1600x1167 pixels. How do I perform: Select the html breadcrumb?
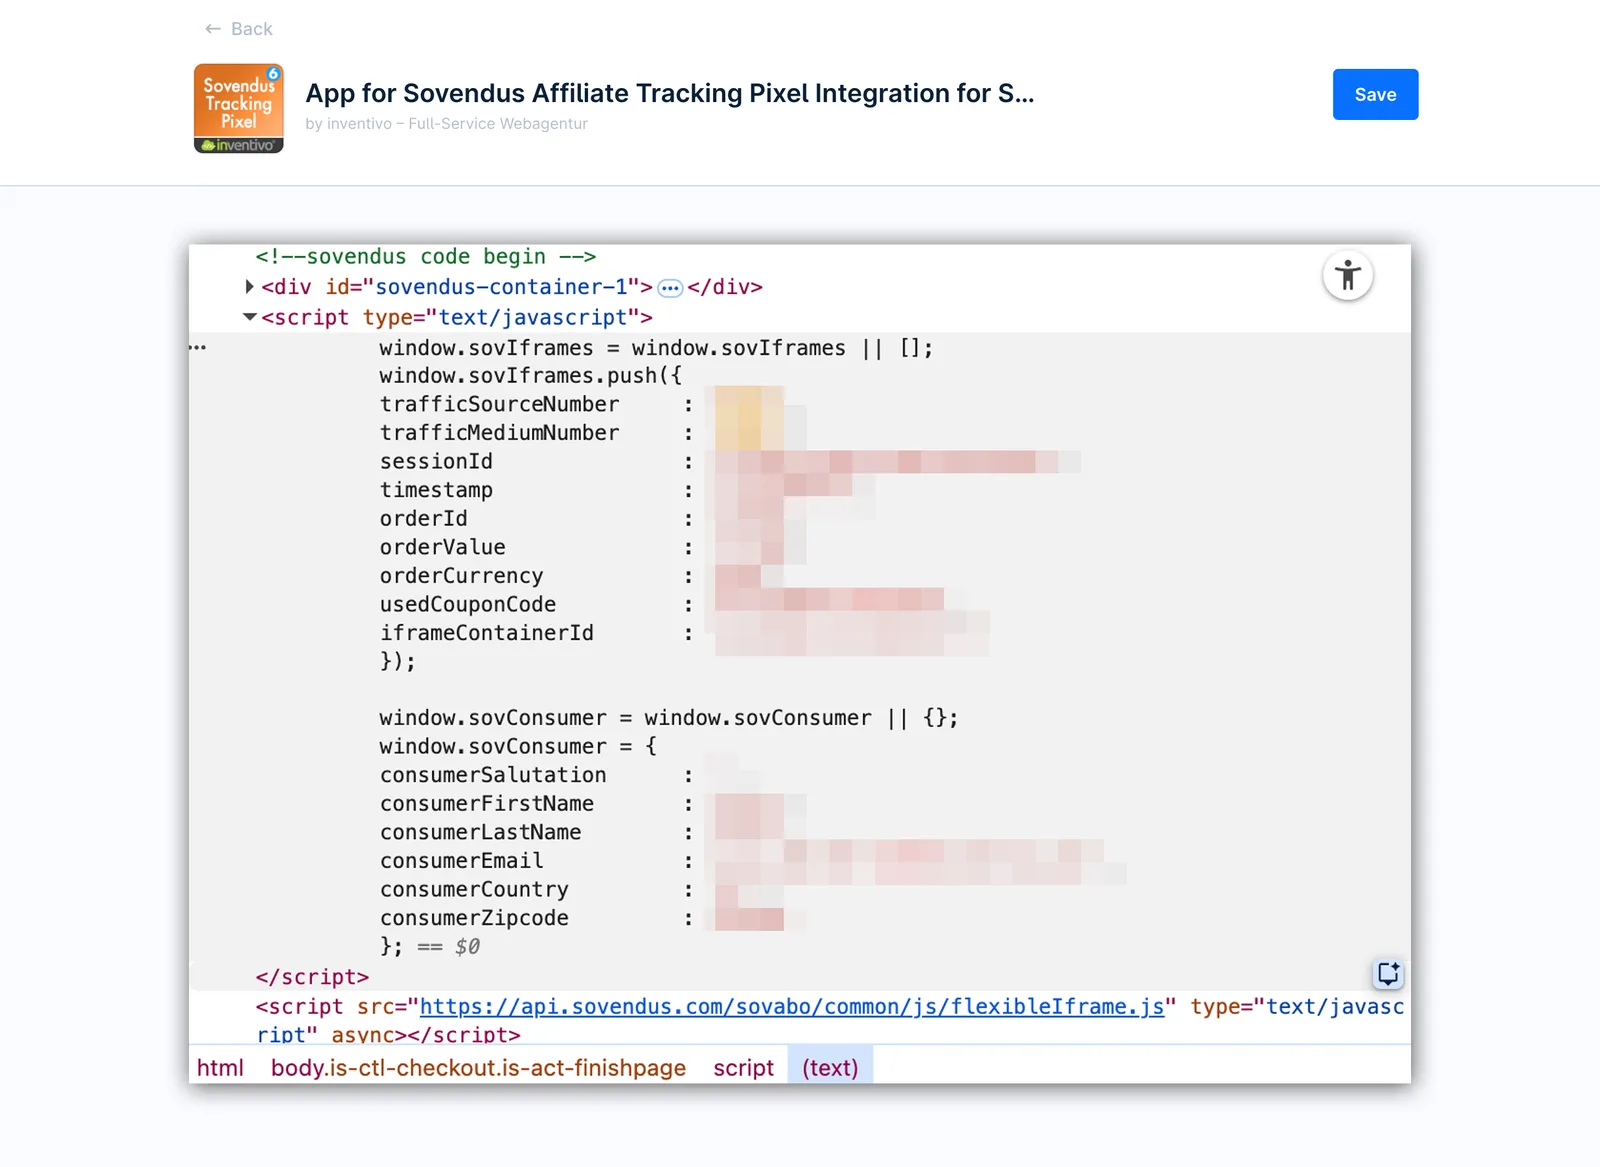pyautogui.click(x=220, y=1068)
